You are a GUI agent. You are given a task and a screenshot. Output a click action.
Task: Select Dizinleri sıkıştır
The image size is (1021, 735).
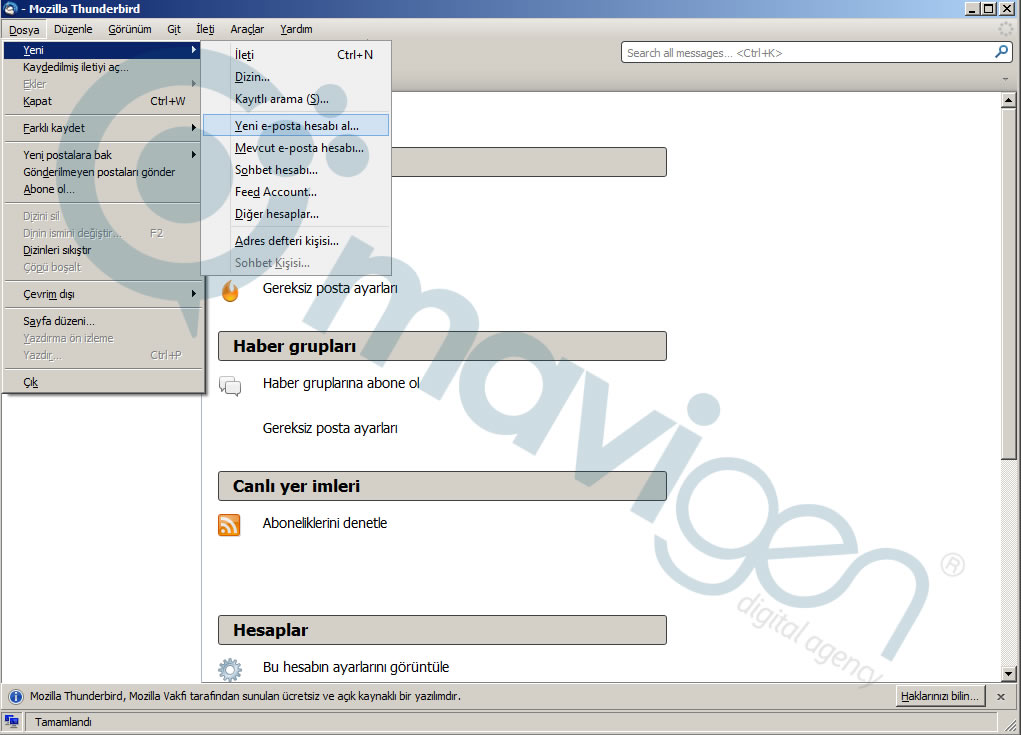pyautogui.click(x=102, y=250)
